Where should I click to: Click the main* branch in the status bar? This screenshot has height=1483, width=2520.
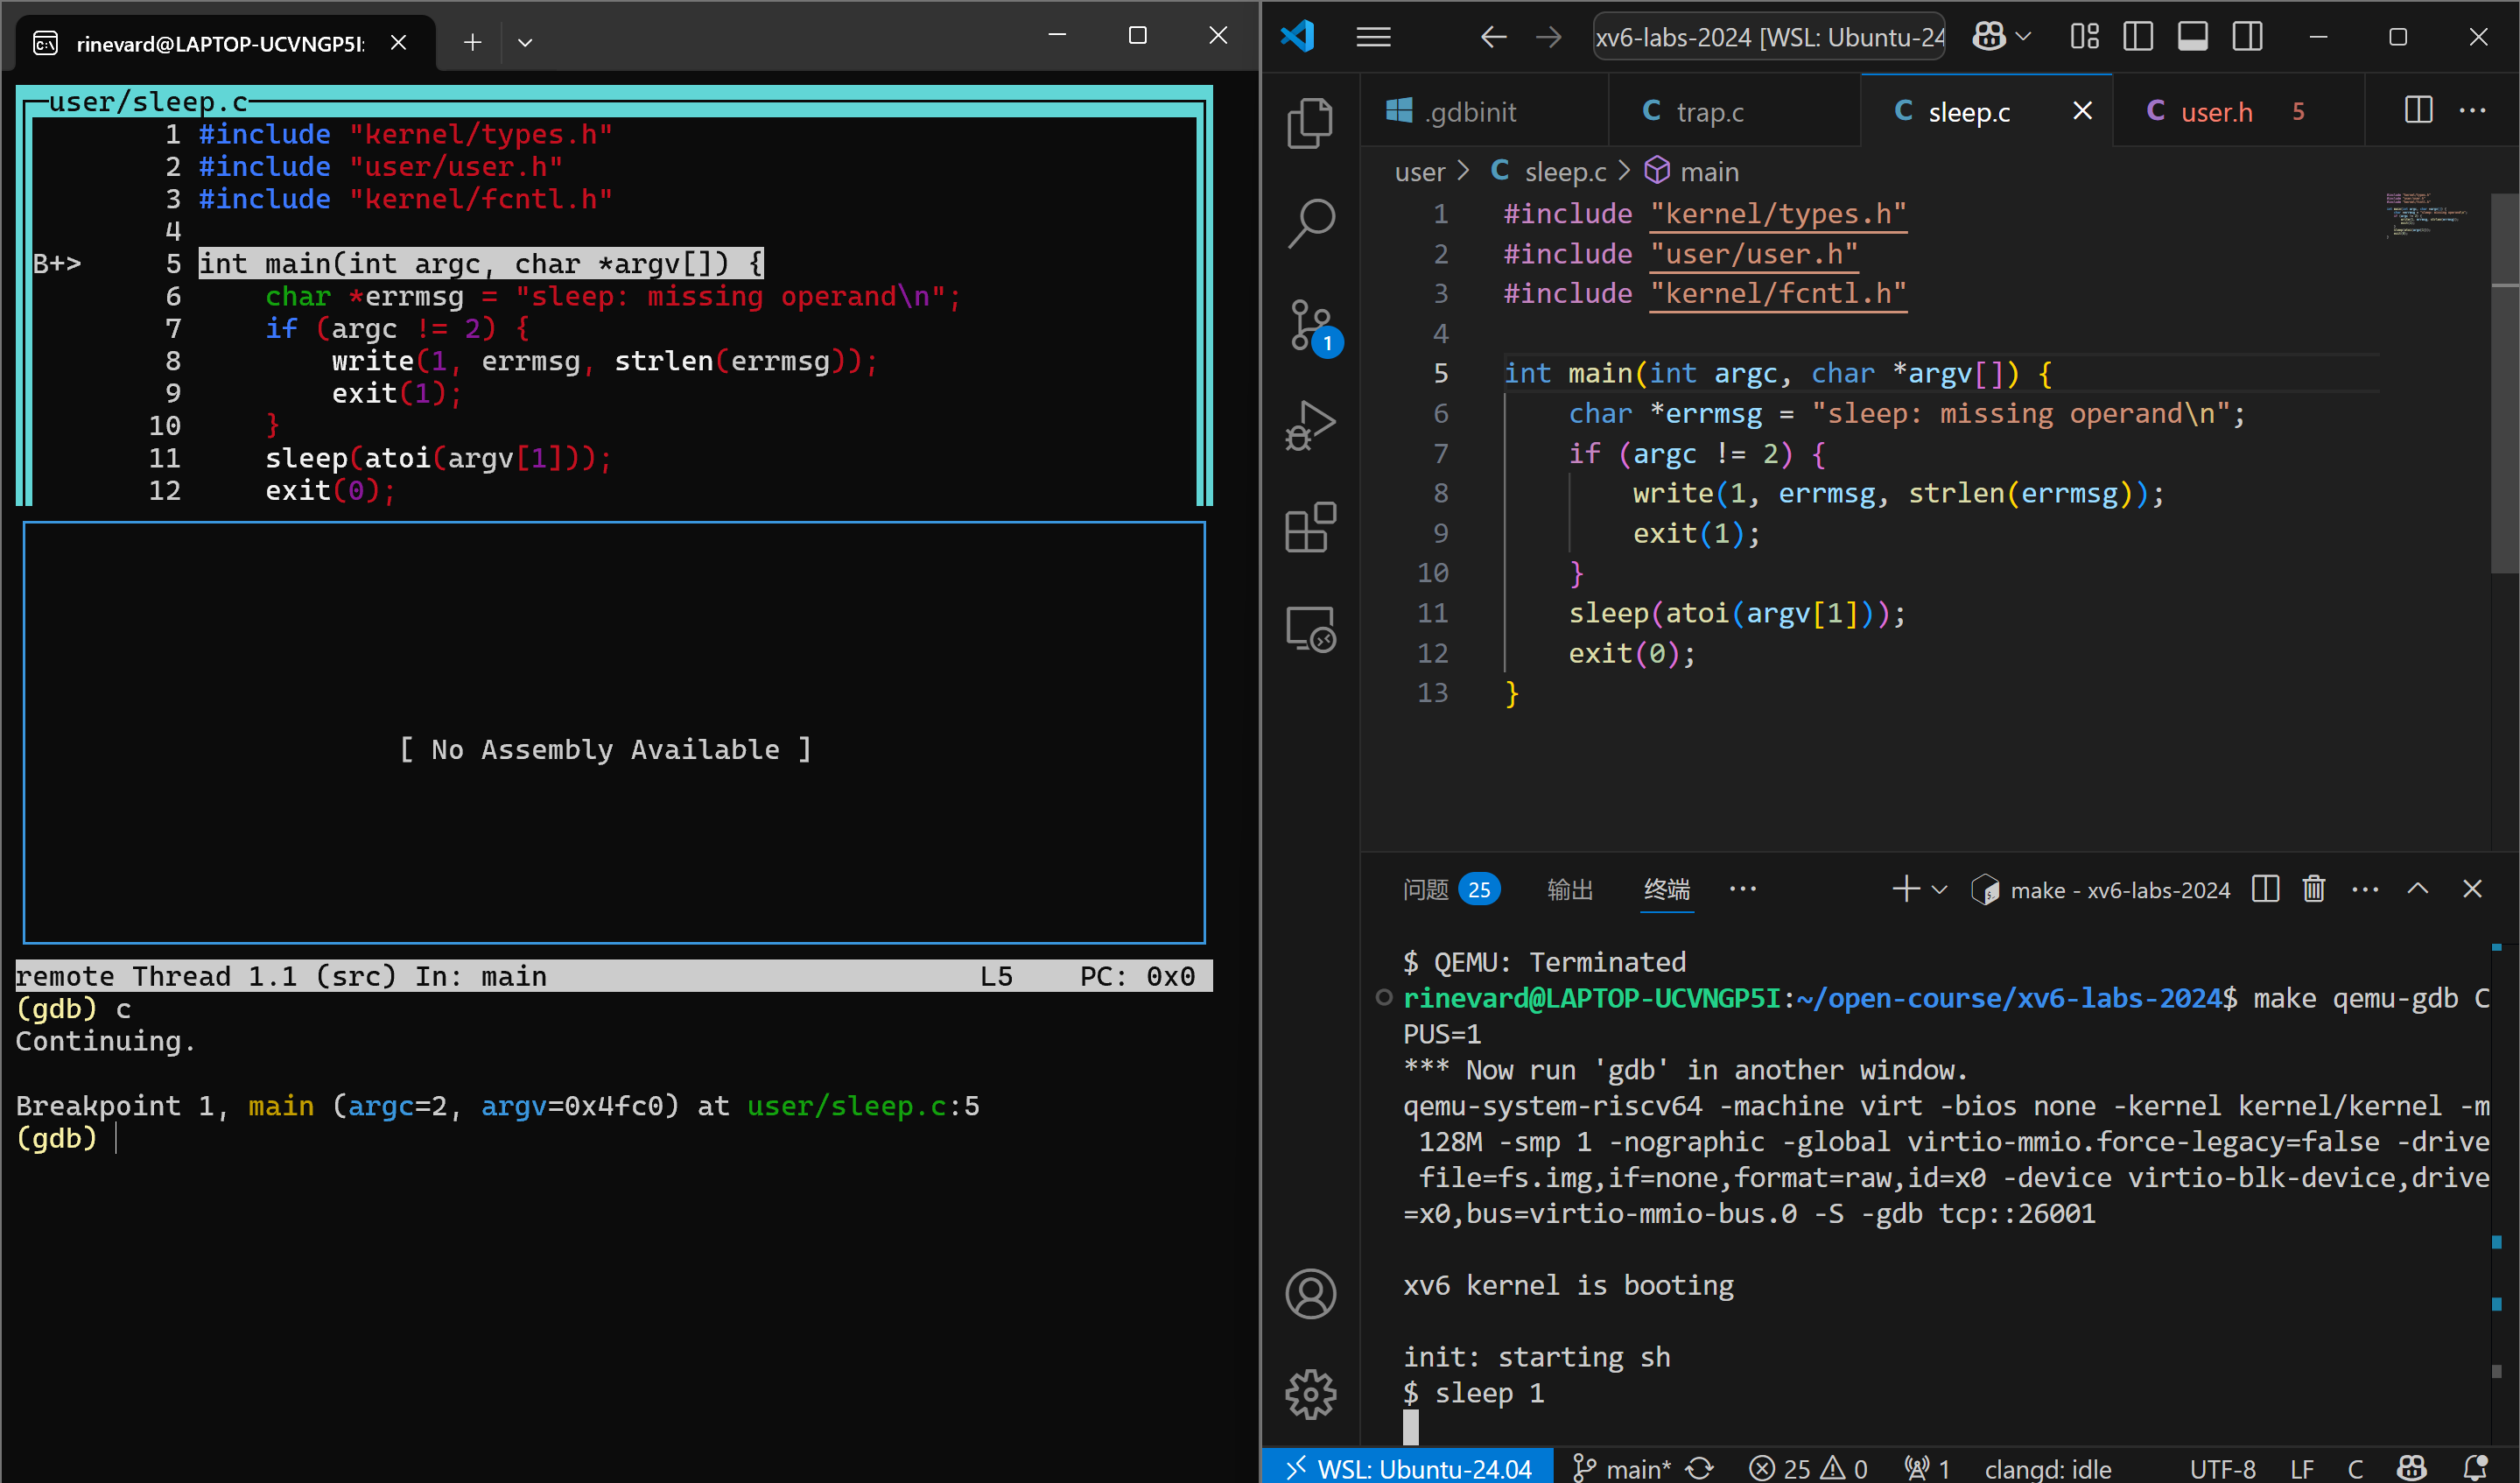1623,1467
